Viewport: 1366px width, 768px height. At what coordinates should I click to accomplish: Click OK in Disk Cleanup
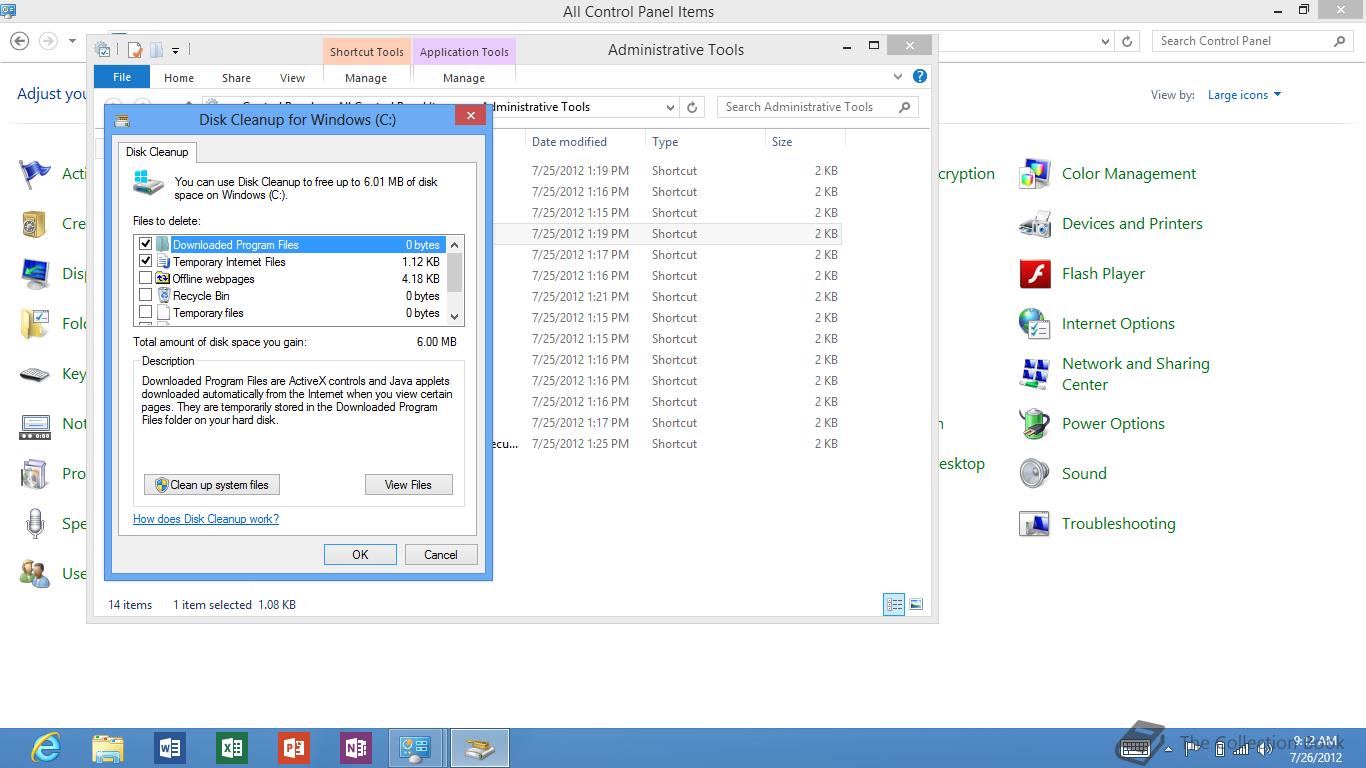pyautogui.click(x=360, y=554)
